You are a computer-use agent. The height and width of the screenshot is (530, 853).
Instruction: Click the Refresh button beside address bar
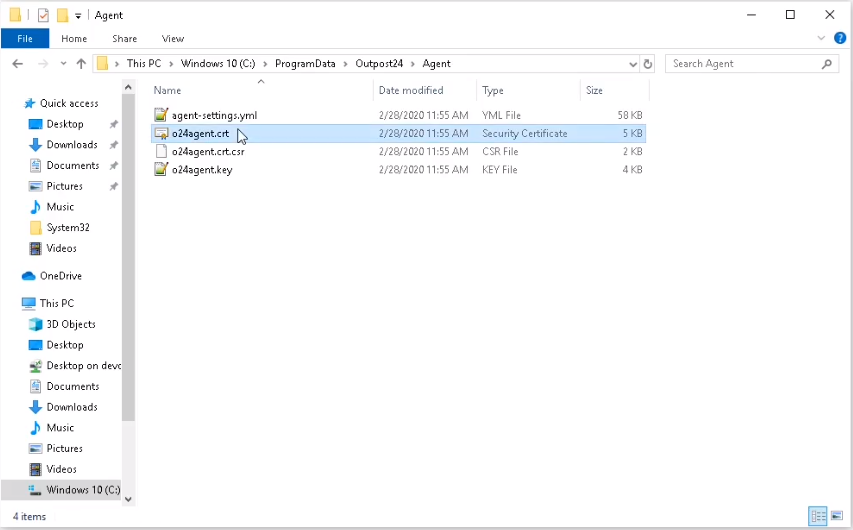pos(648,64)
